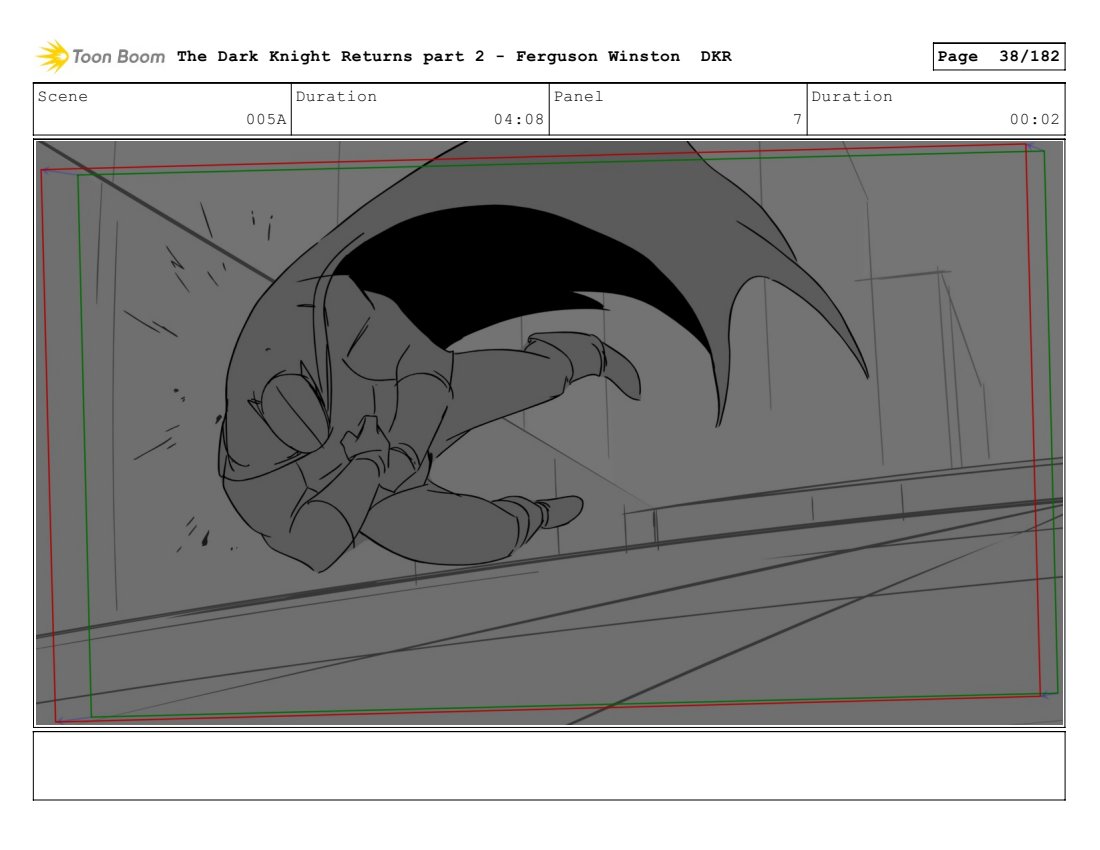Click the storyboard panel drawing of the caped figure
The image size is (1100, 850).
pyautogui.click(x=549, y=433)
